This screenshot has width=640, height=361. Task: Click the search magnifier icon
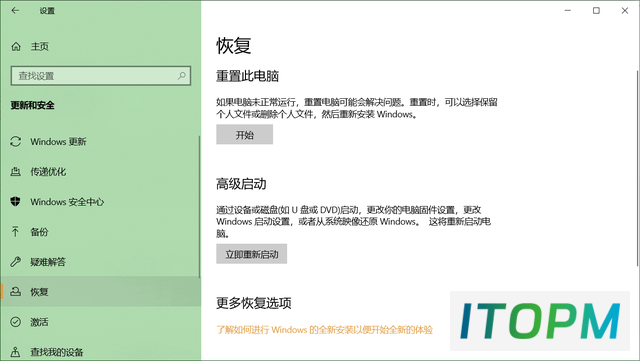pyautogui.click(x=182, y=76)
